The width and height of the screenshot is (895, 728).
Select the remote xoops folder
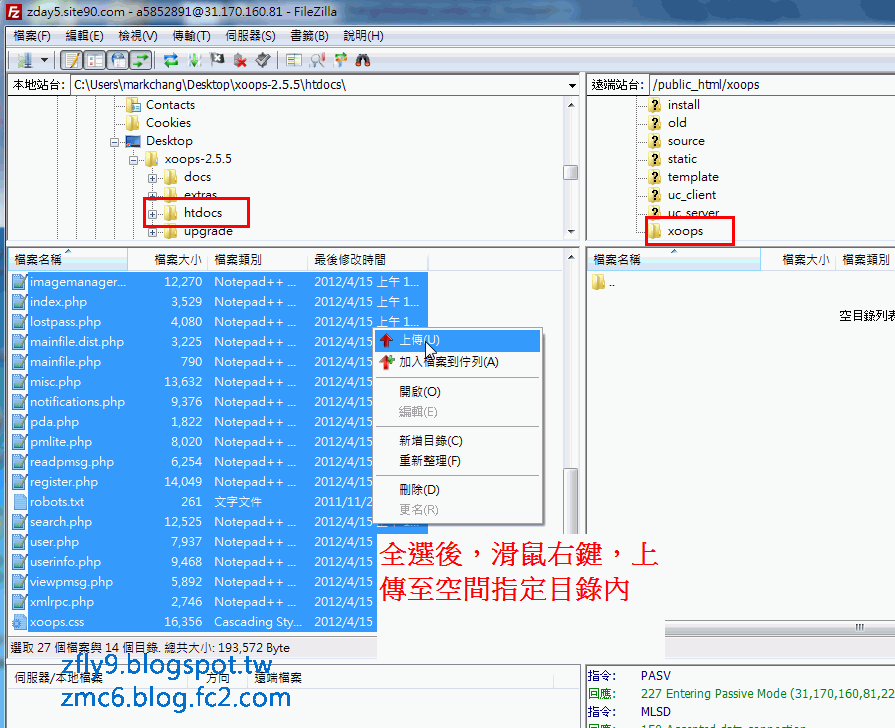click(685, 231)
